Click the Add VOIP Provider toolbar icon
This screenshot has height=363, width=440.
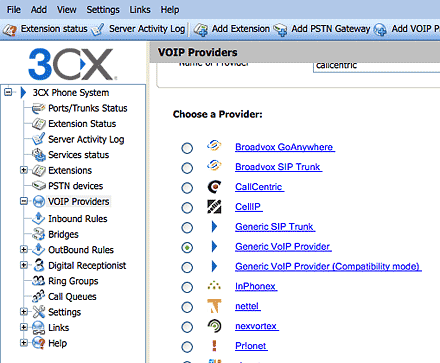pyautogui.click(x=380, y=29)
